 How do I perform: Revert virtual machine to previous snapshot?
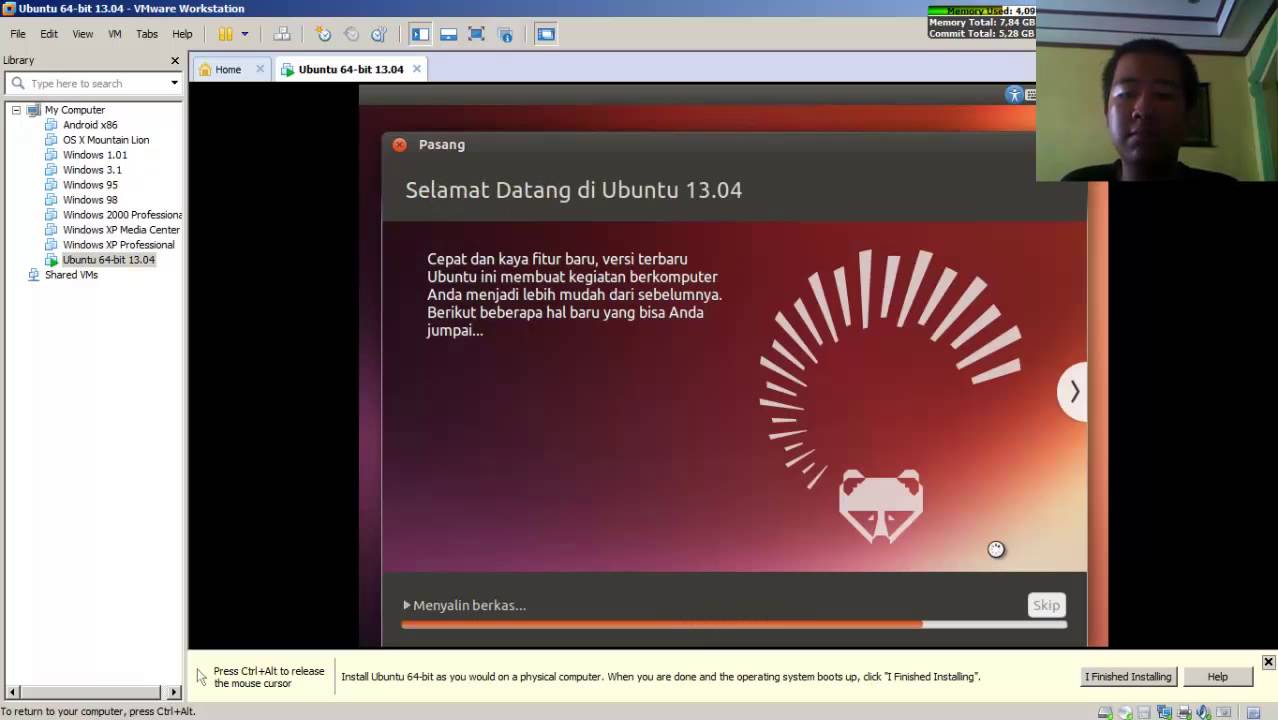pyautogui.click(x=351, y=34)
